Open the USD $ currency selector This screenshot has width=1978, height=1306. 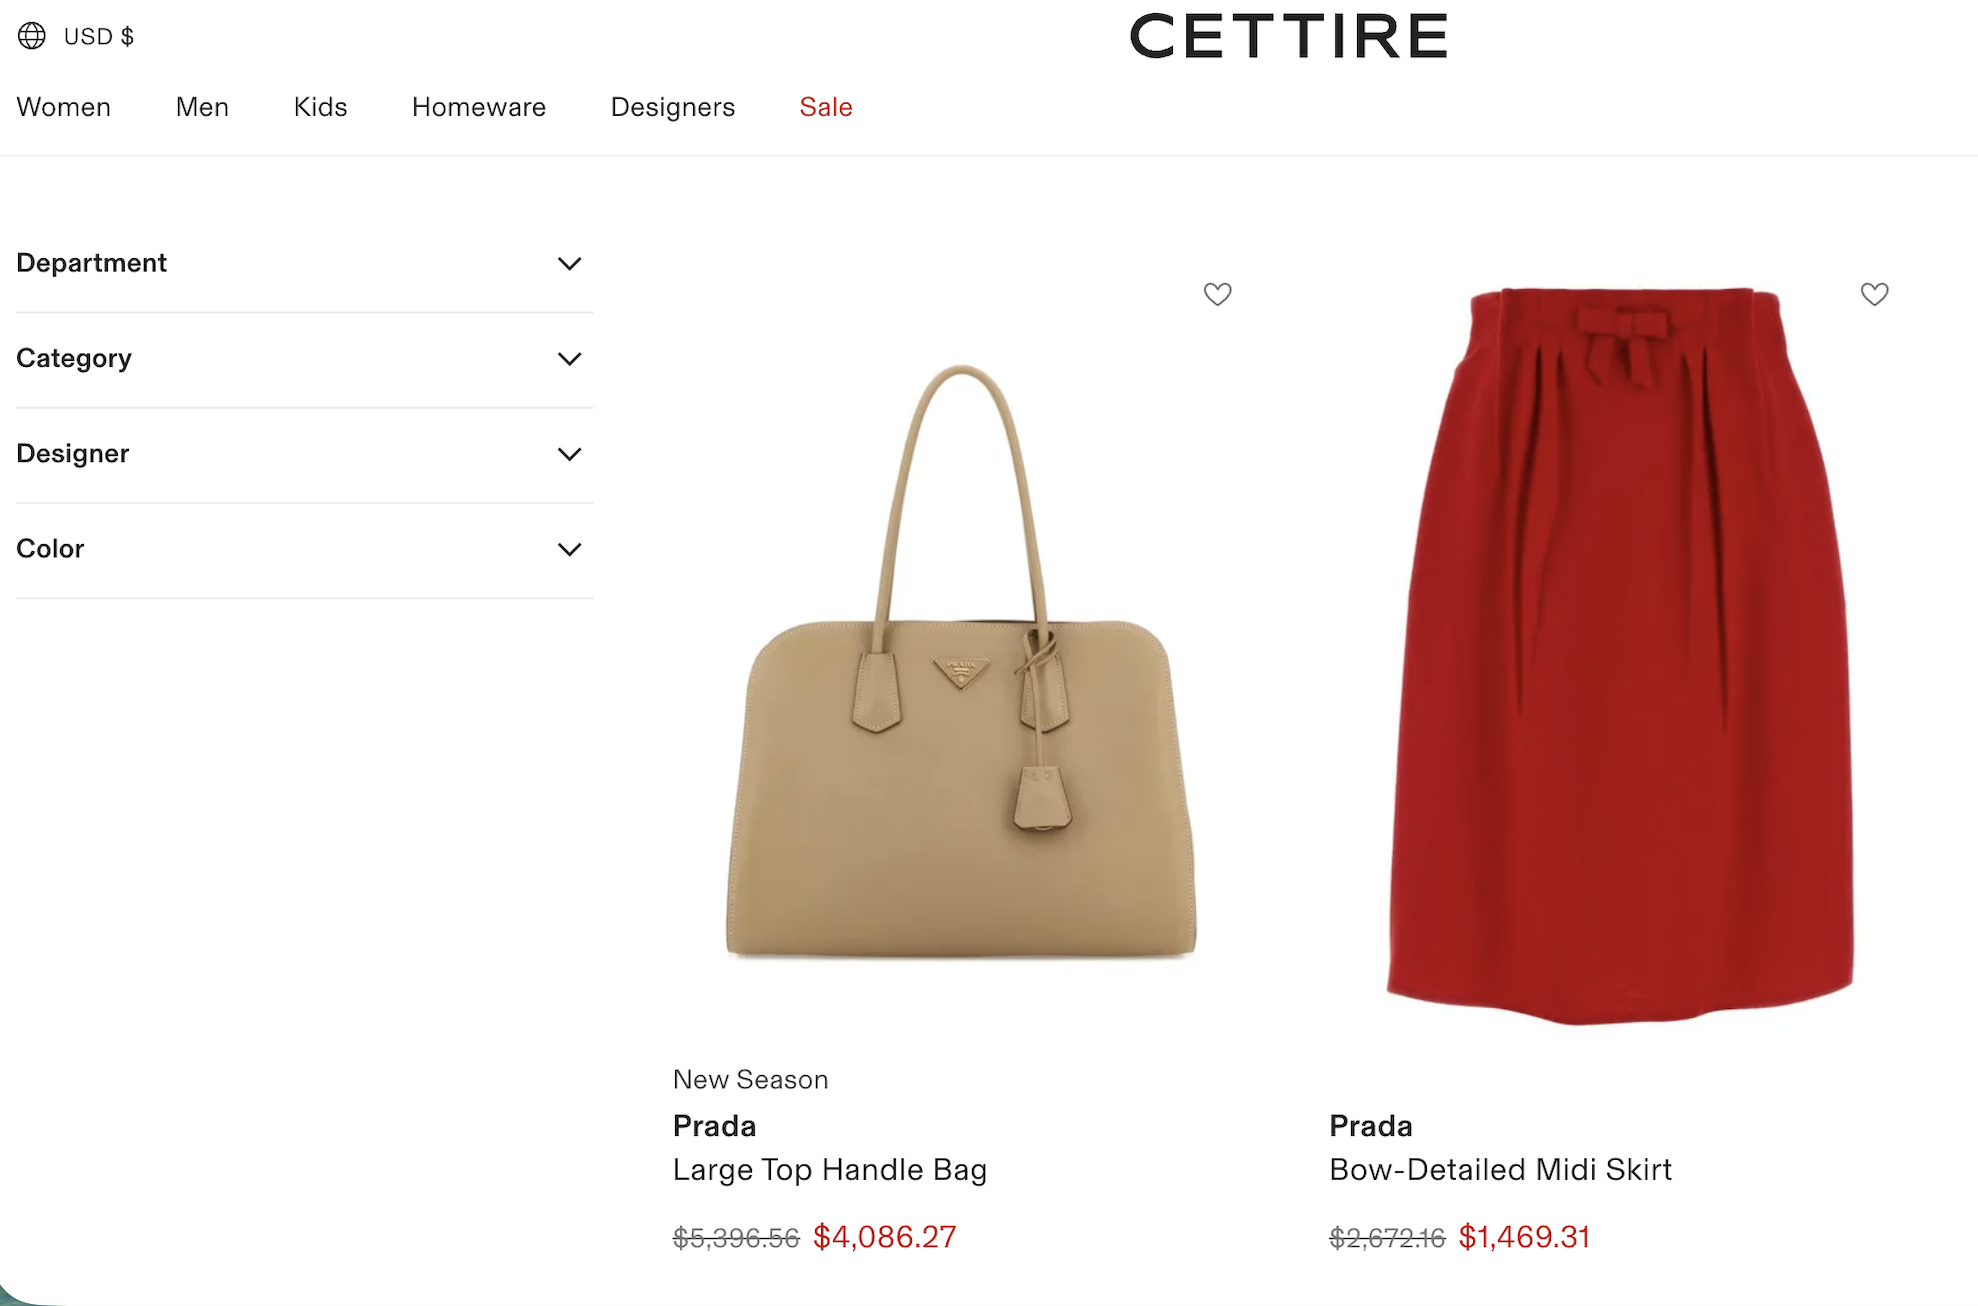coord(98,37)
